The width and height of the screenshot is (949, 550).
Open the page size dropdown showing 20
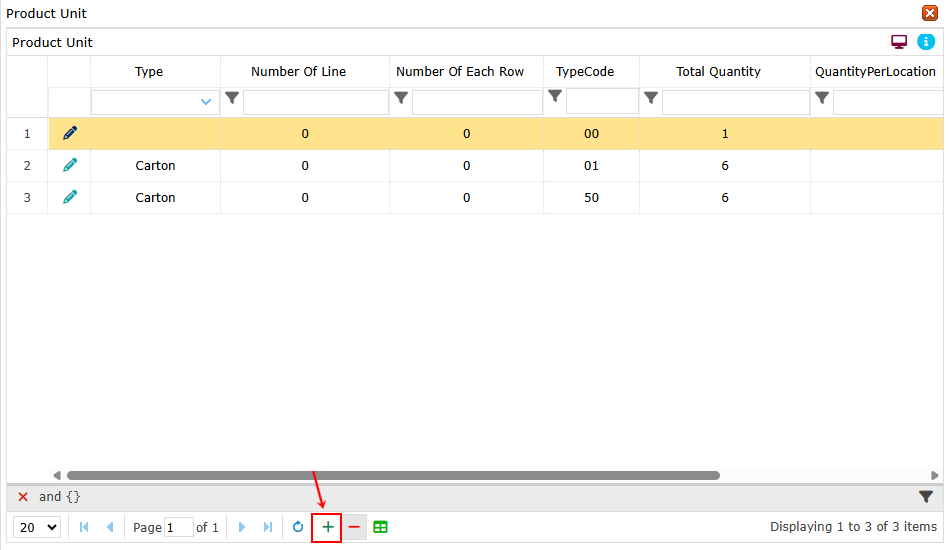click(38, 527)
